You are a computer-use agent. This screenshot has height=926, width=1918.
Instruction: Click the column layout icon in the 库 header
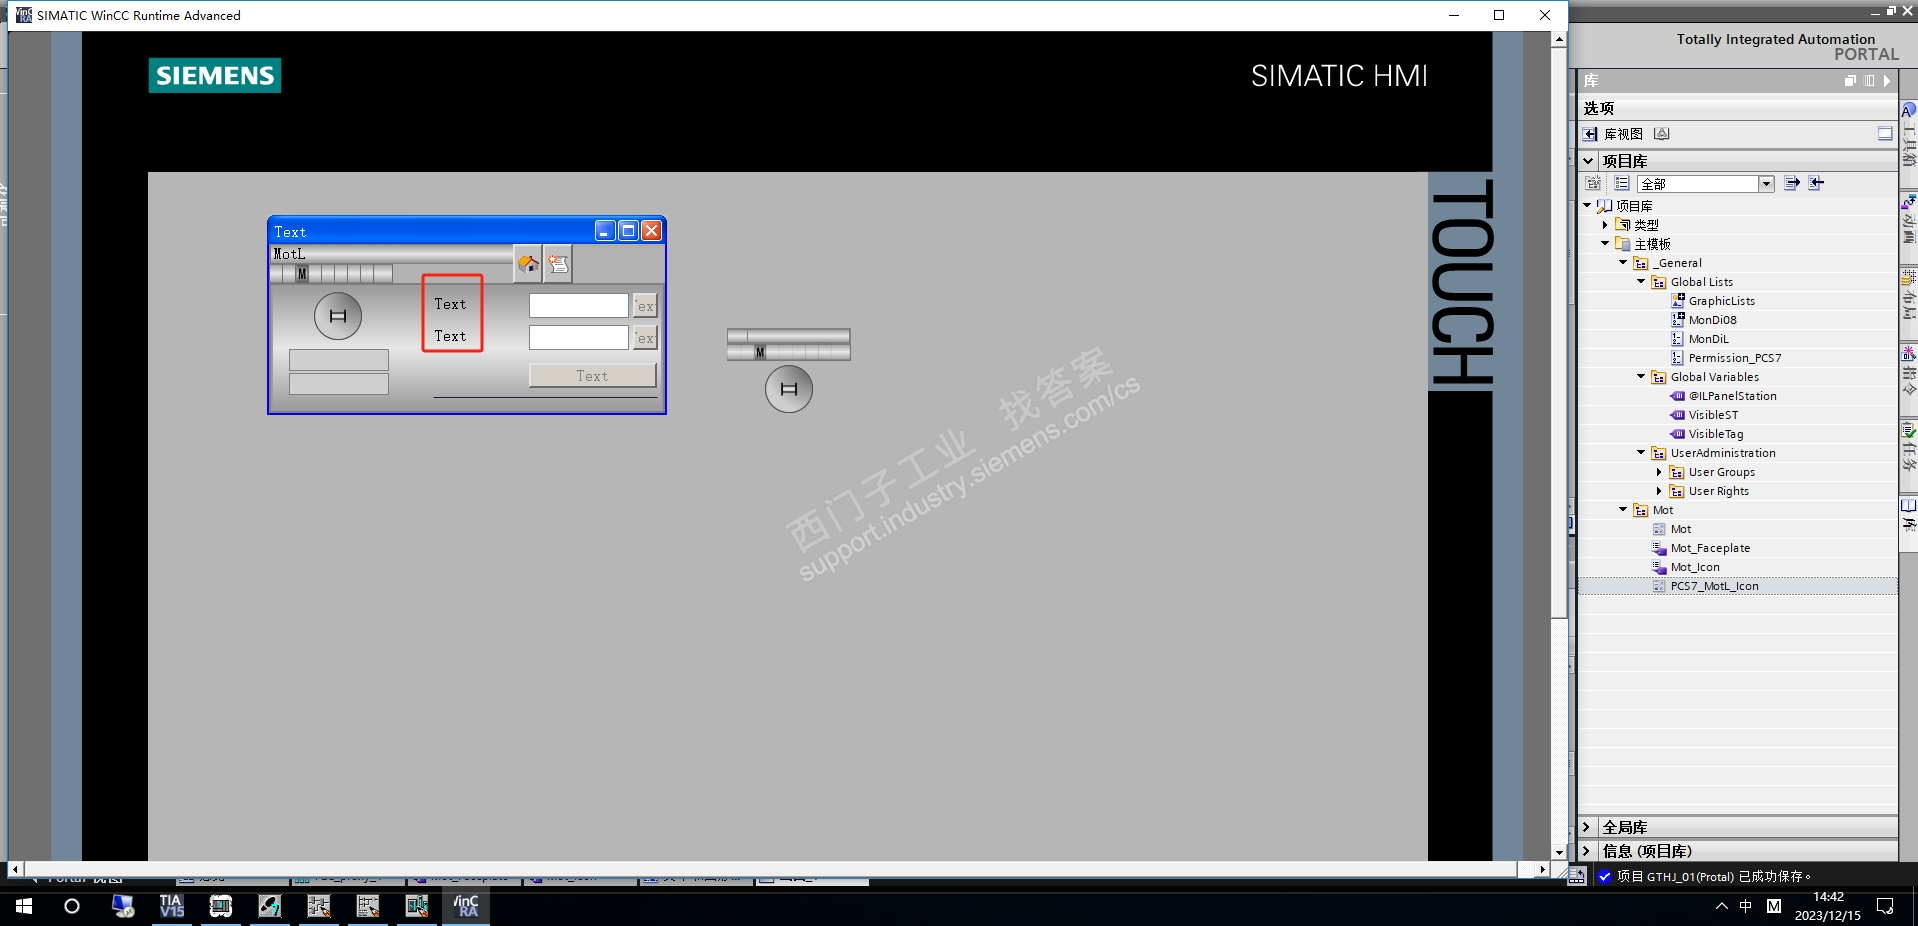(1869, 81)
